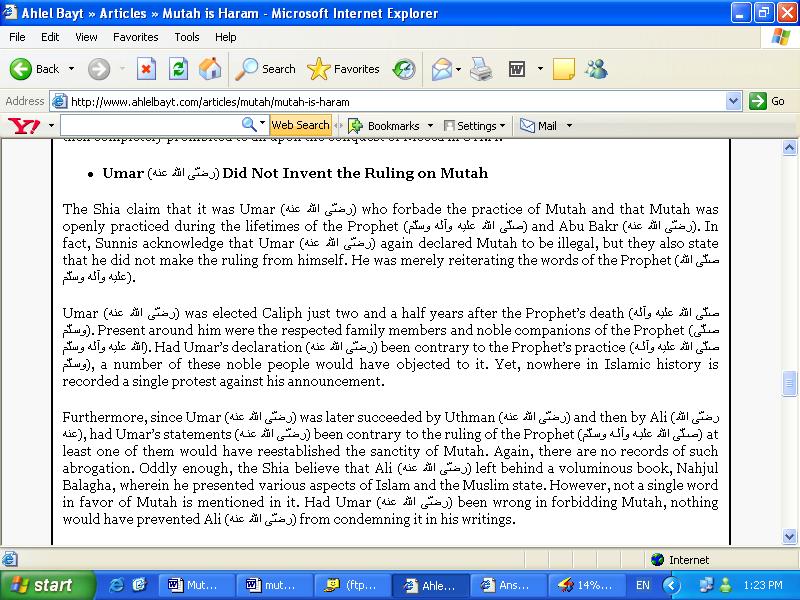Open the Search magnifier toolbar button
800x600 pixels.
(265, 69)
